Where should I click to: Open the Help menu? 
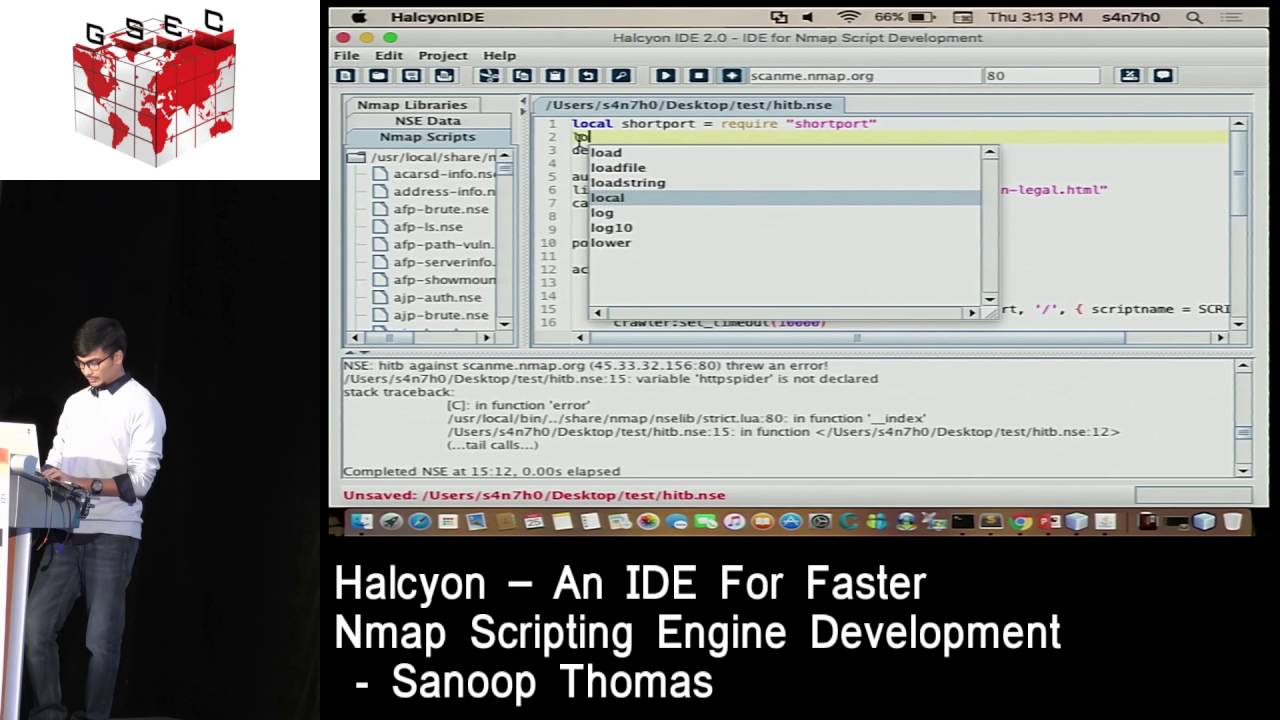(500, 55)
